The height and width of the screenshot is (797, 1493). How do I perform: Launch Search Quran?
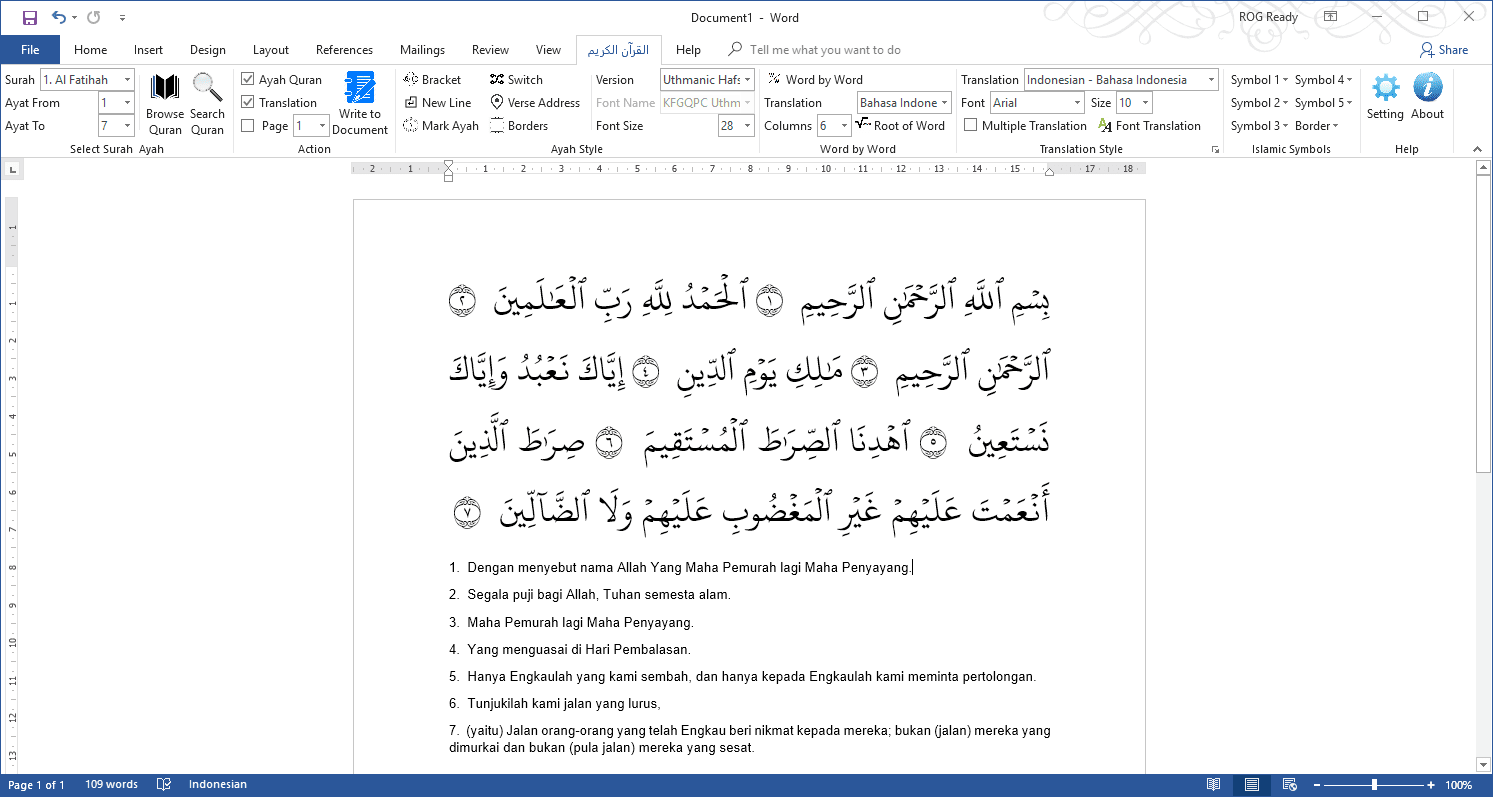207,104
